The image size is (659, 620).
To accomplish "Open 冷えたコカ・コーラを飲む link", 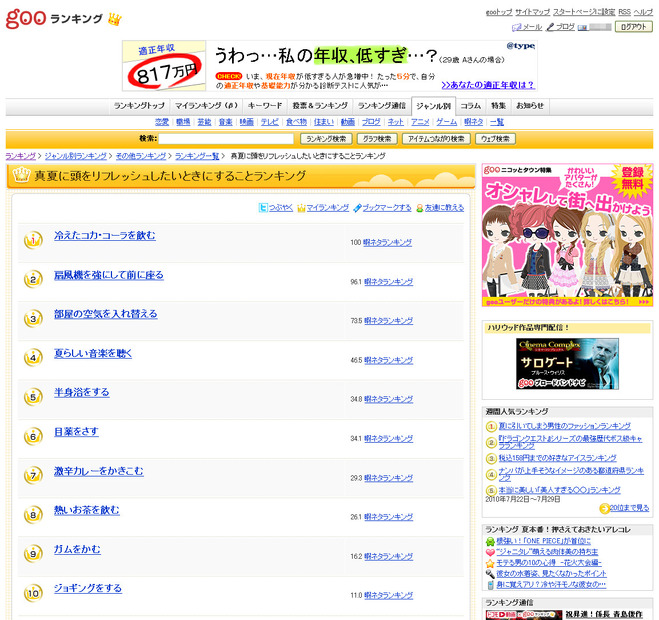I will click(x=105, y=236).
